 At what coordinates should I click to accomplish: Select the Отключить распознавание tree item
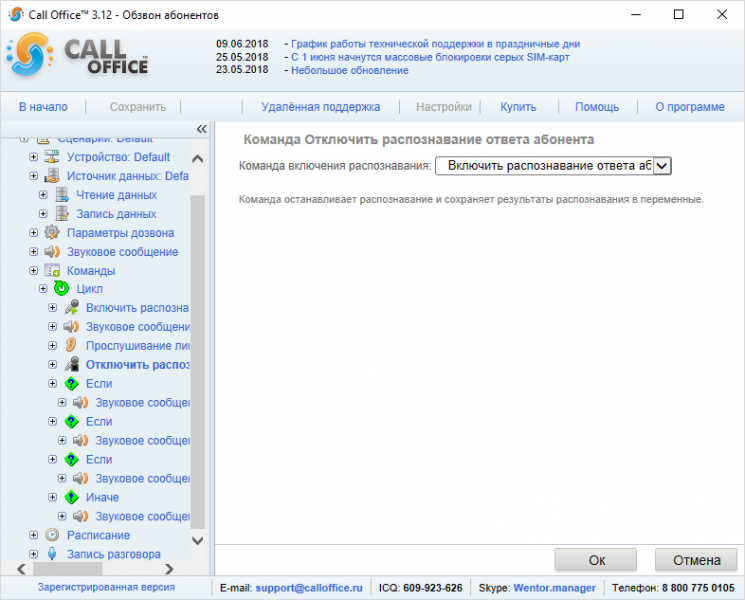point(137,365)
